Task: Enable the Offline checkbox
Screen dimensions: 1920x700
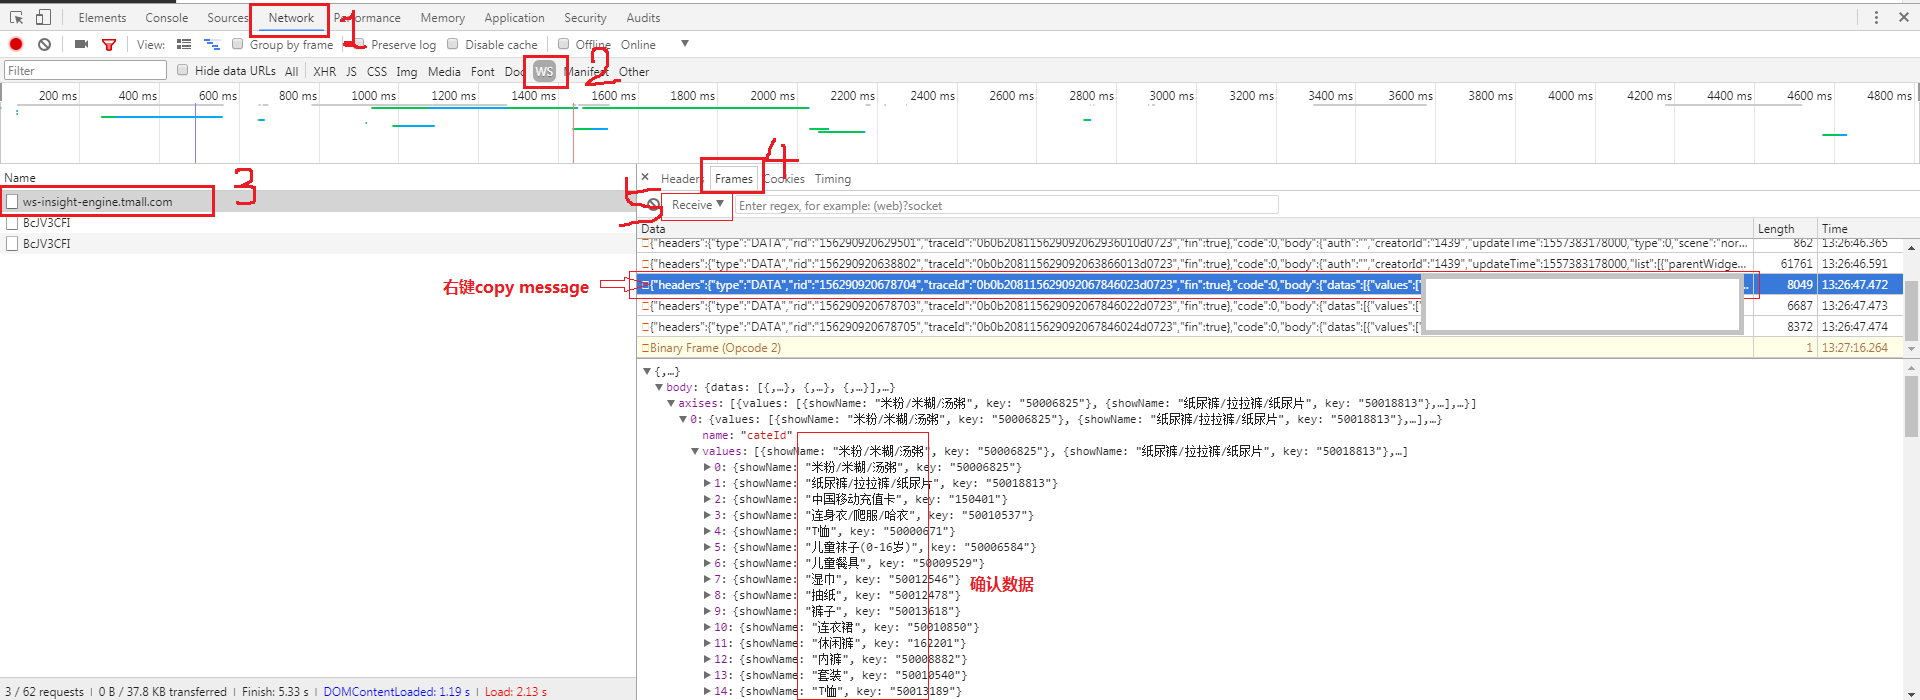Action: tap(564, 44)
